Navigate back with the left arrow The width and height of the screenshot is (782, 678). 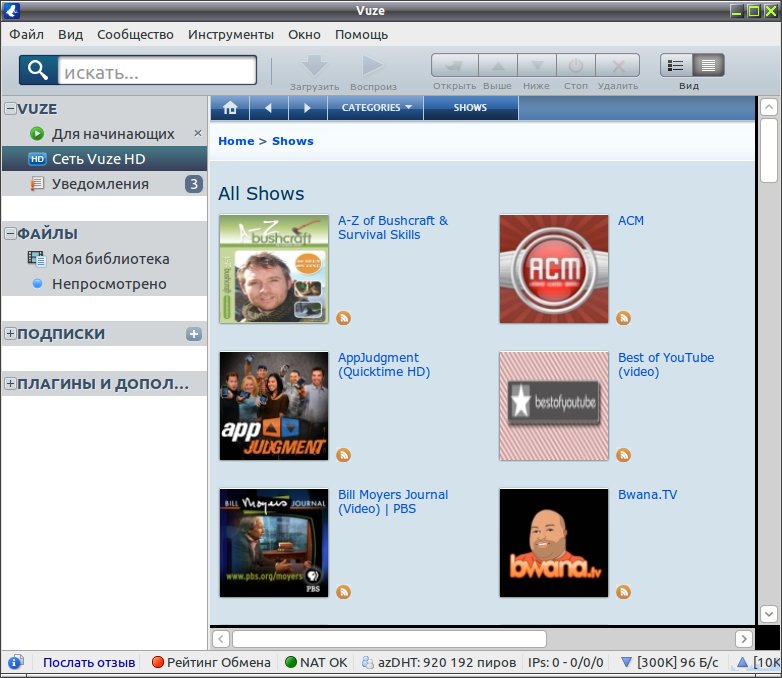[269, 108]
